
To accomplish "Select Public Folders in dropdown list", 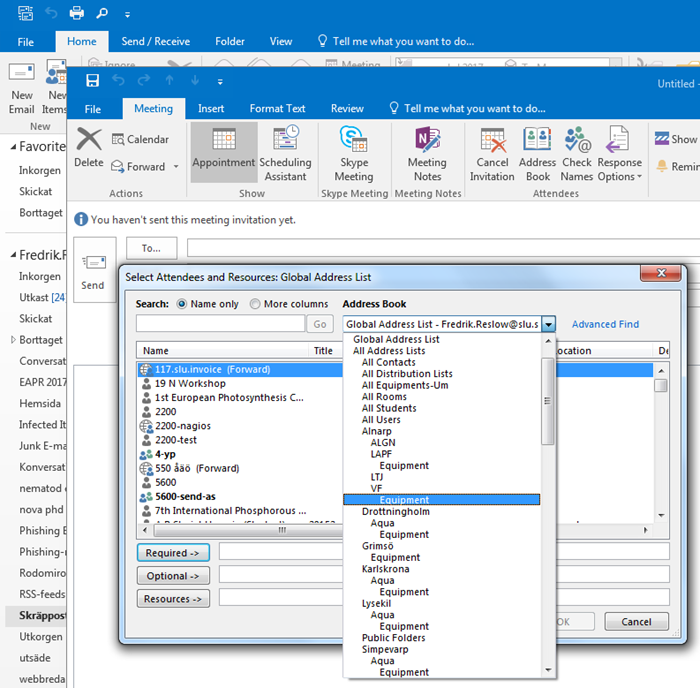I will (393, 638).
